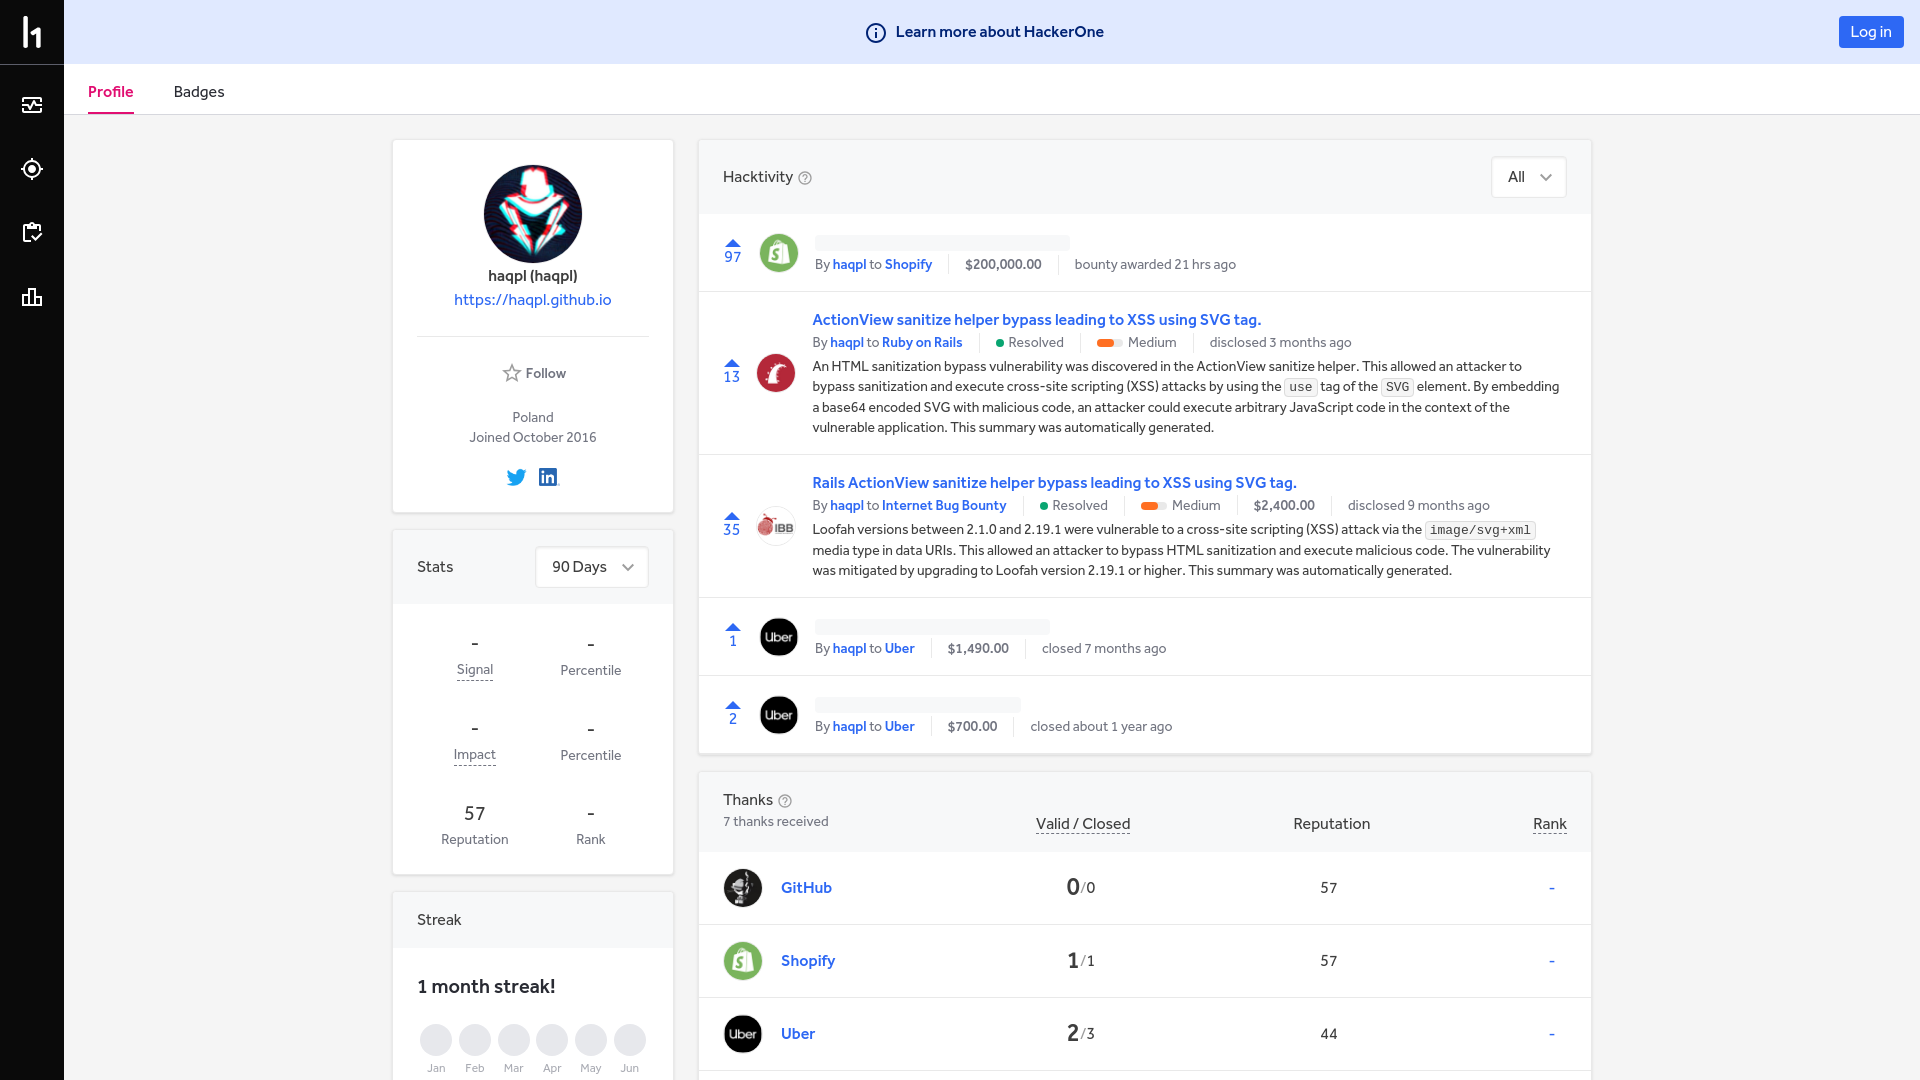Screen dimensions: 1920x1080
Task: Click the Rank column header in Thanks
Action: (x=1550, y=824)
